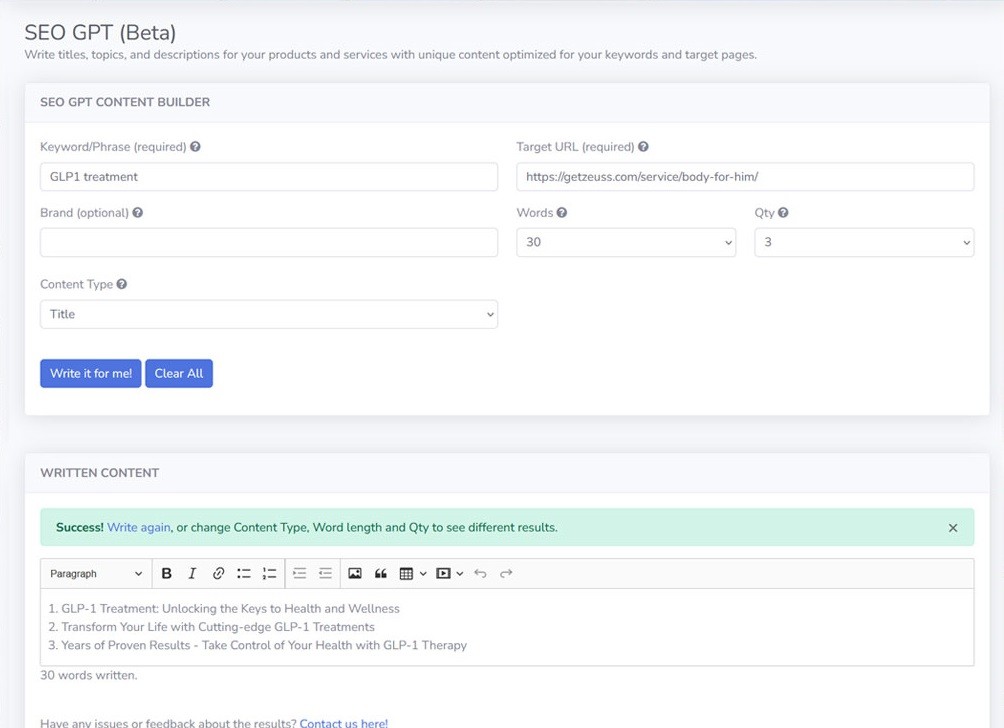Screen dimensions: 1004x728
Task: Toggle bold formatting in the editor
Action: [x=166, y=574]
